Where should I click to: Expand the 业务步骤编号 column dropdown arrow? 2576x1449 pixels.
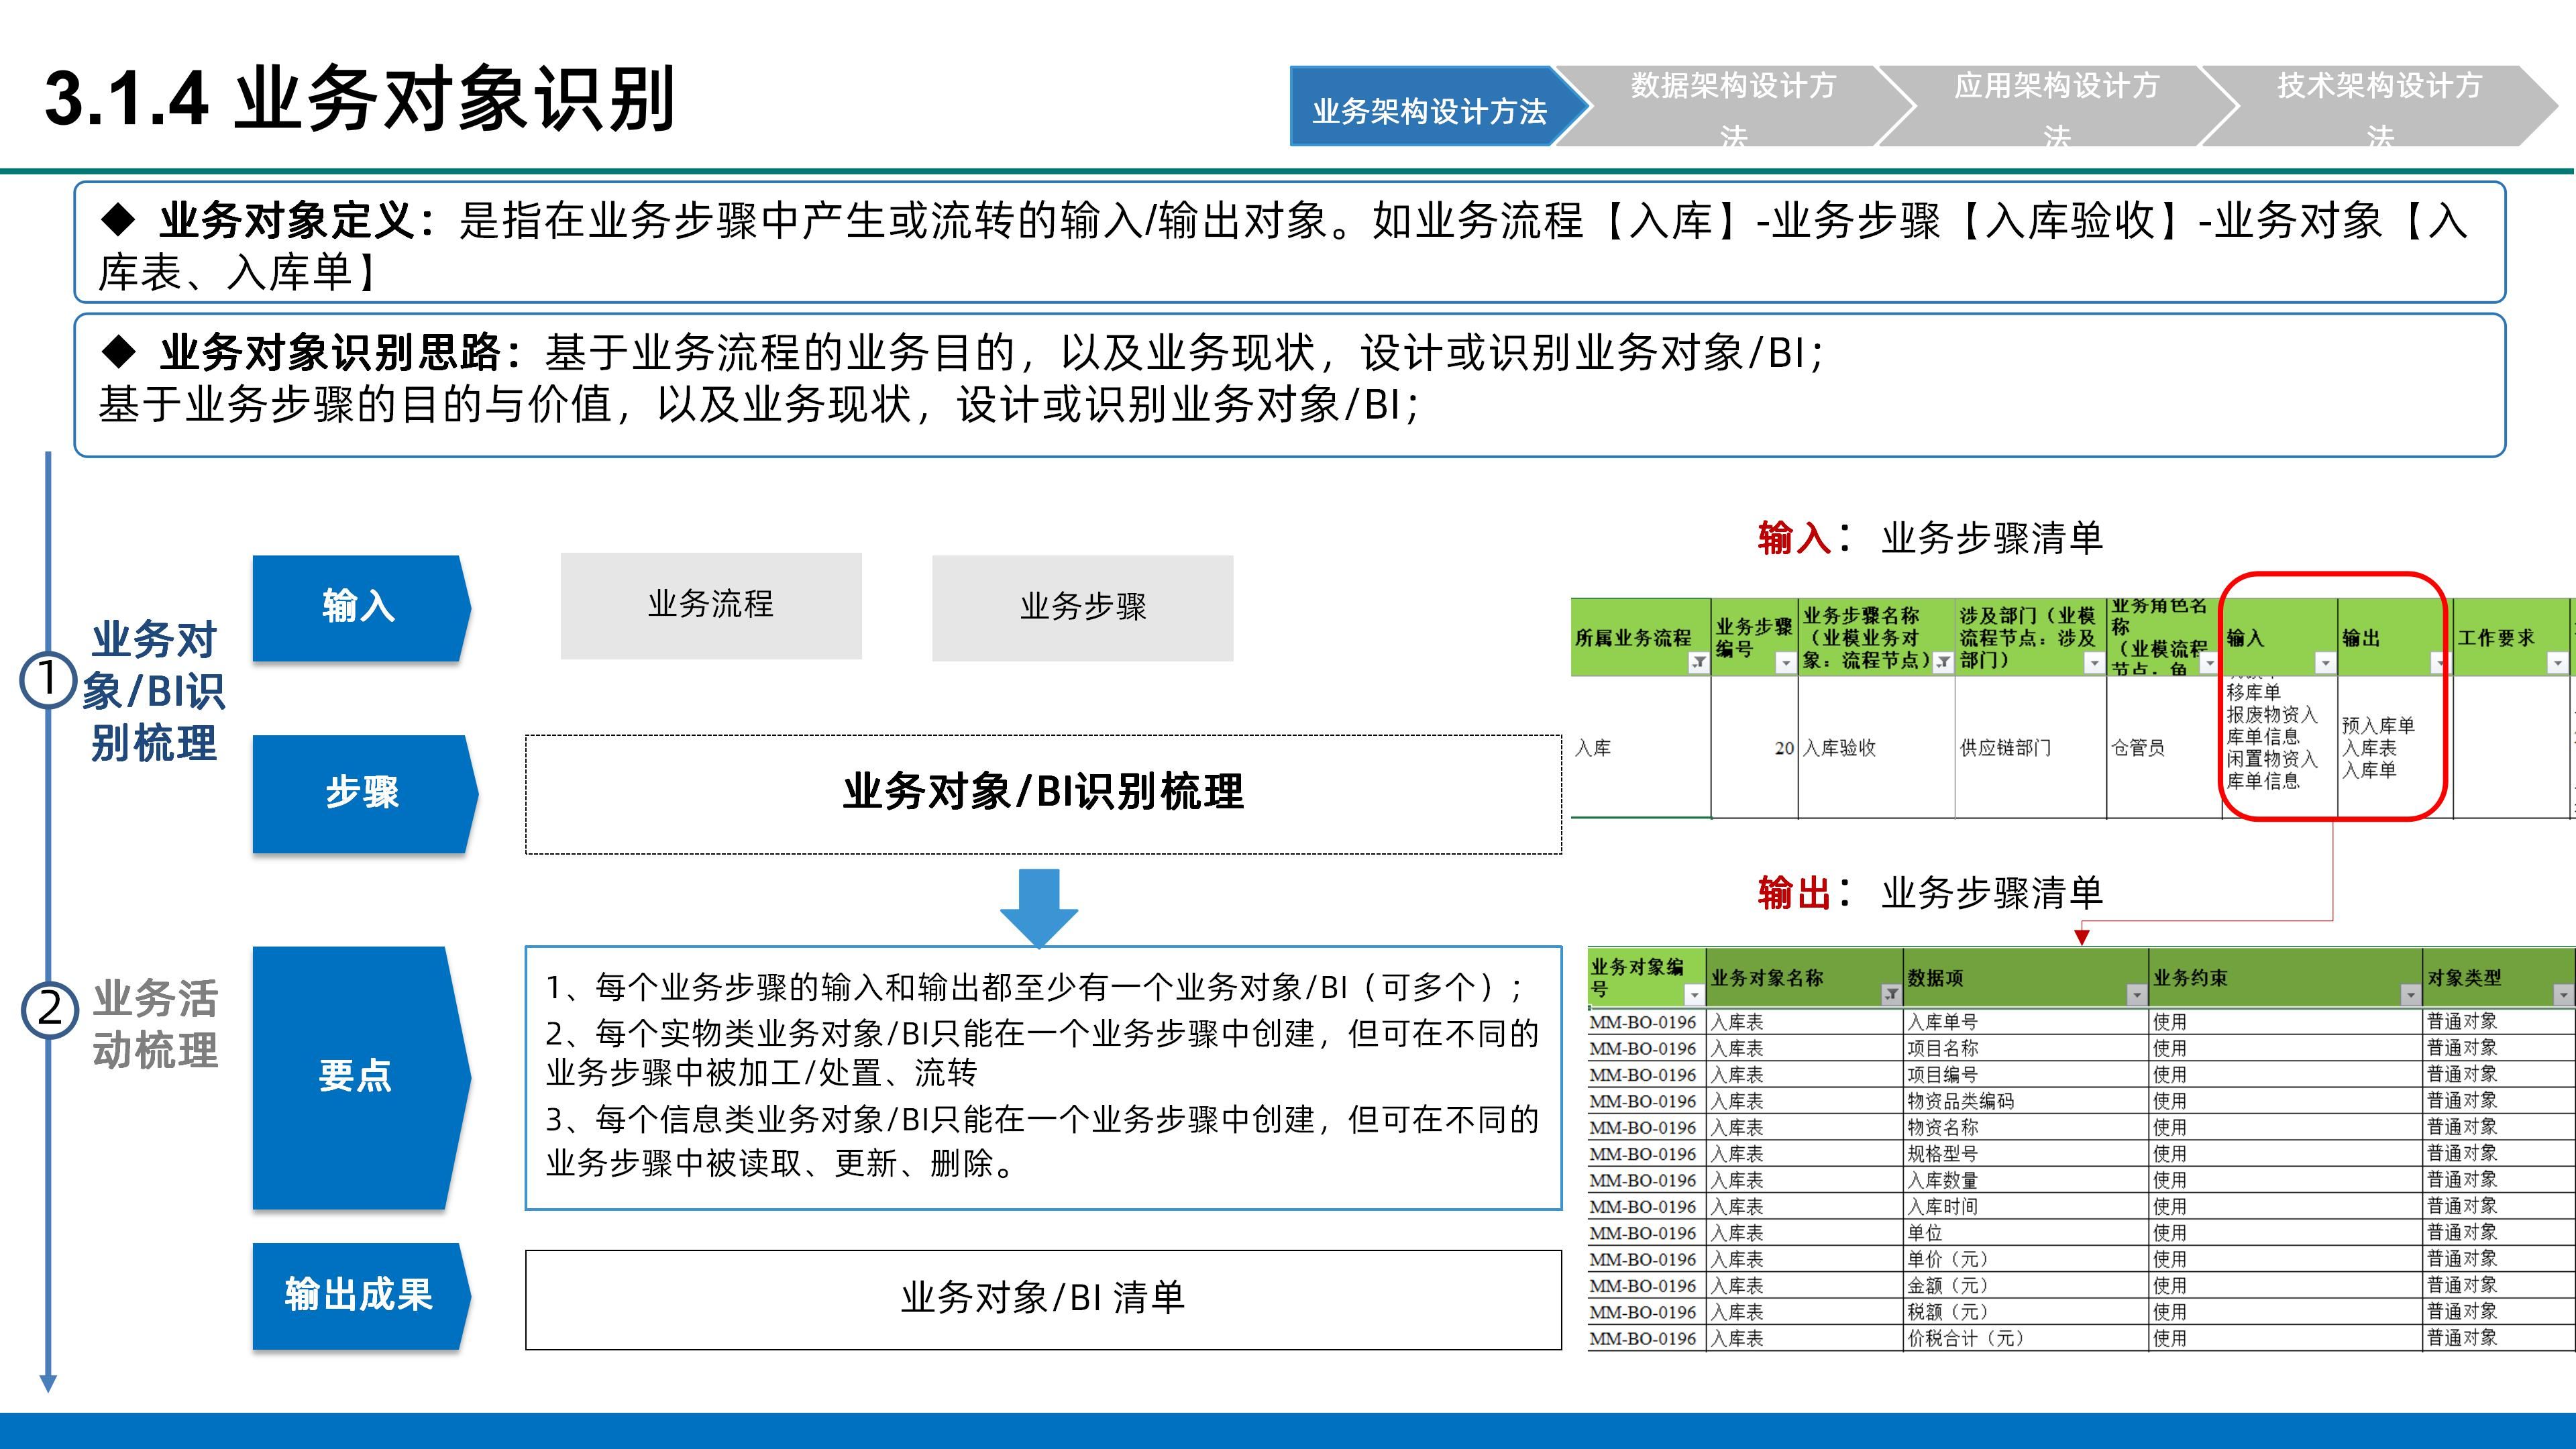(1785, 663)
